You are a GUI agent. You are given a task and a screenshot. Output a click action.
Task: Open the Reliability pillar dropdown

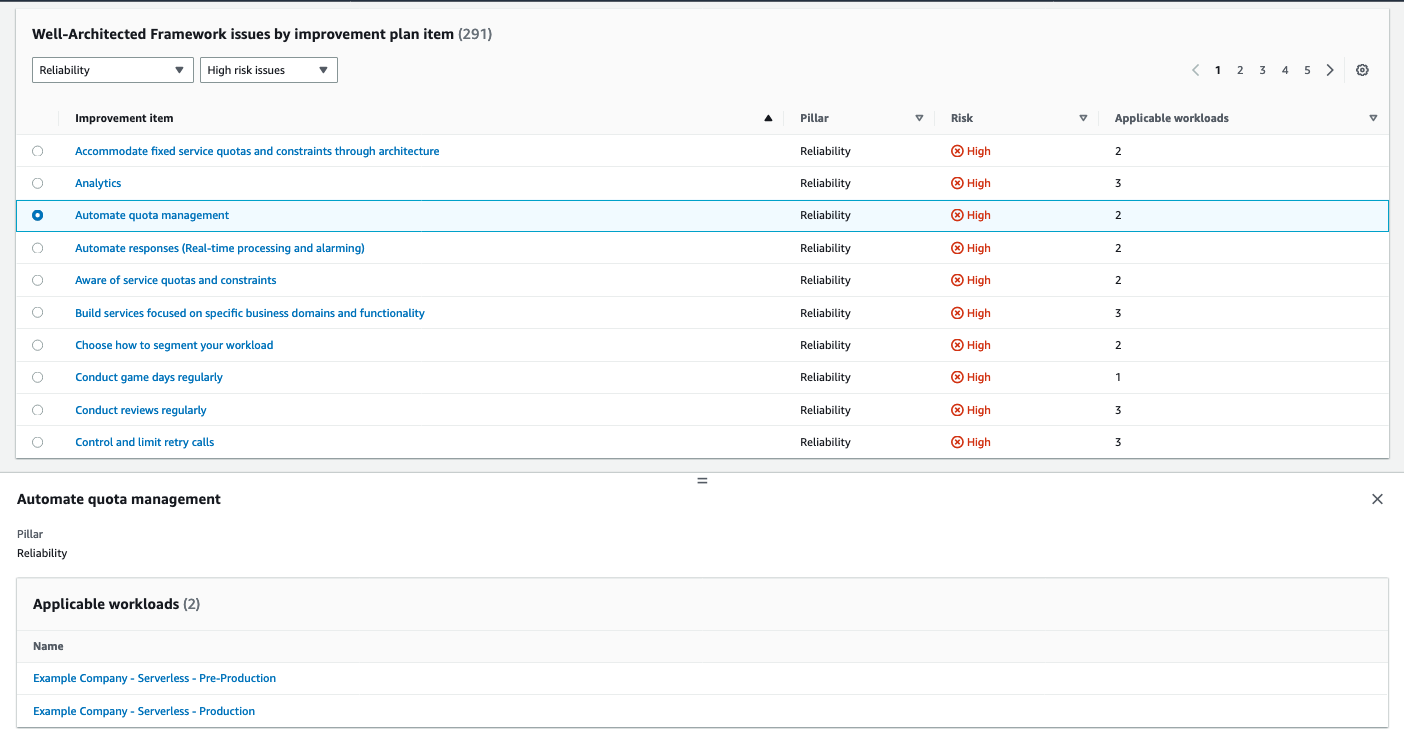click(112, 70)
